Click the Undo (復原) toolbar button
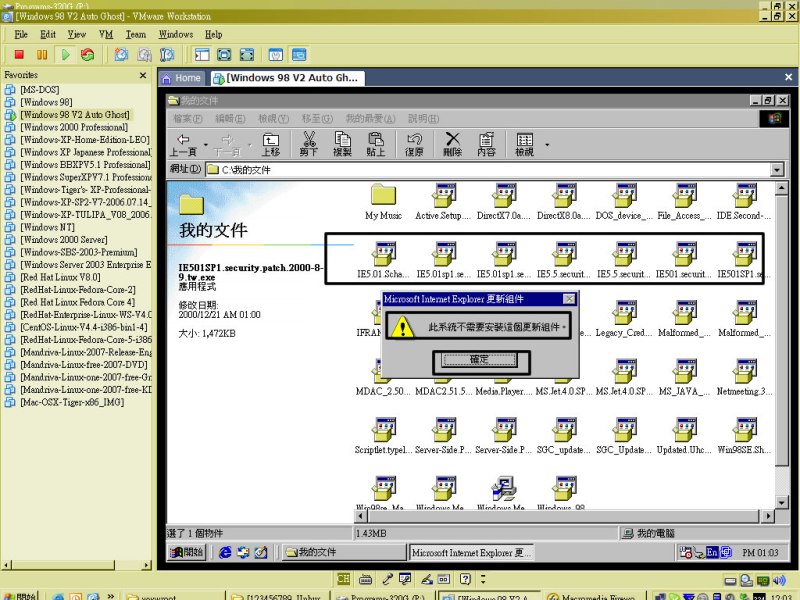The image size is (800, 600). [414, 144]
